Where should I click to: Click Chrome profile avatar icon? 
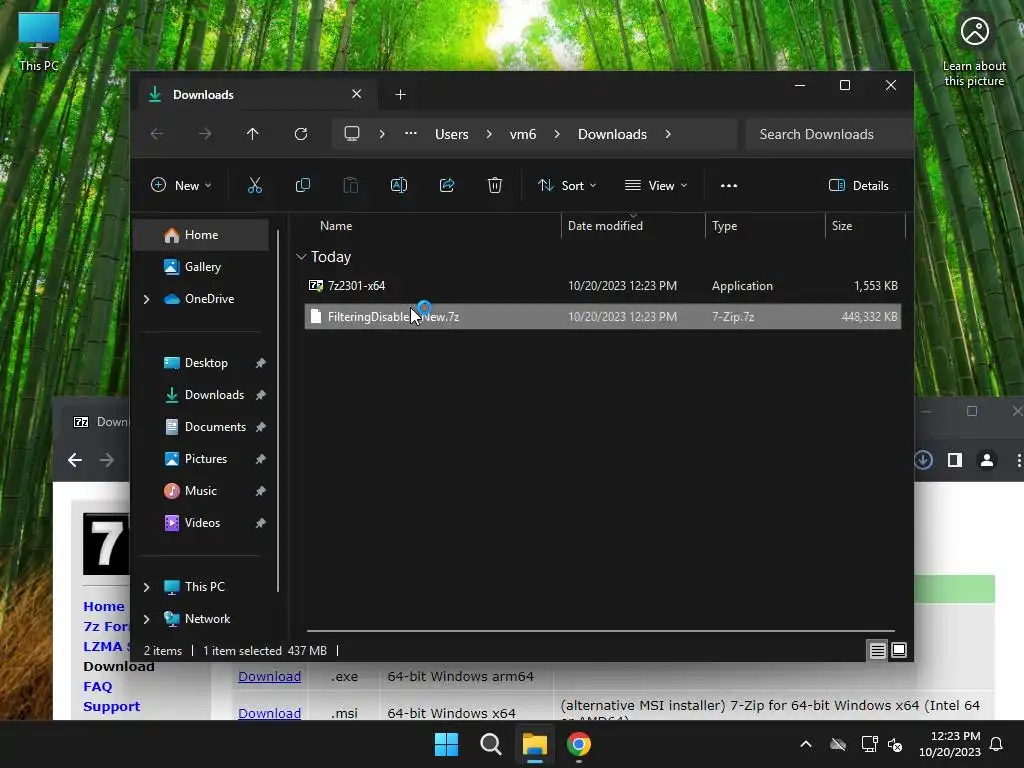[x=987, y=460]
